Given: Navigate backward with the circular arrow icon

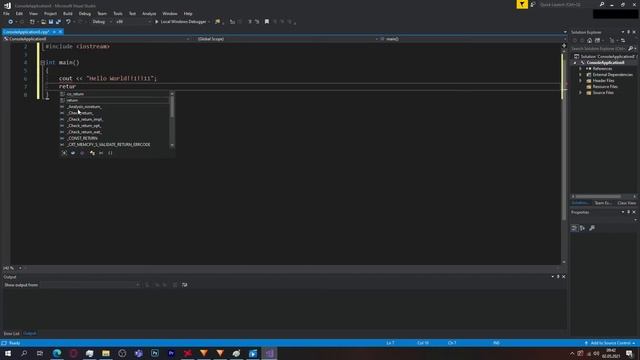Looking at the screenshot, I should tap(11, 22).
